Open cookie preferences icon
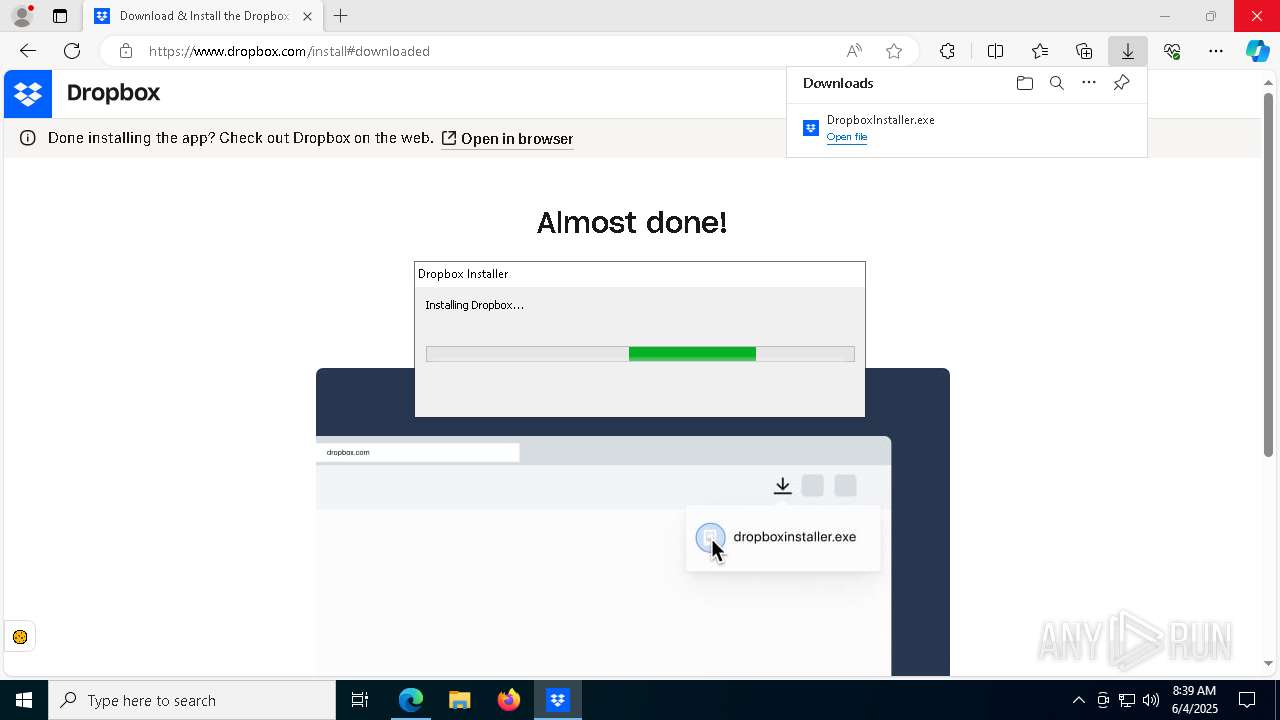 click(x=20, y=637)
